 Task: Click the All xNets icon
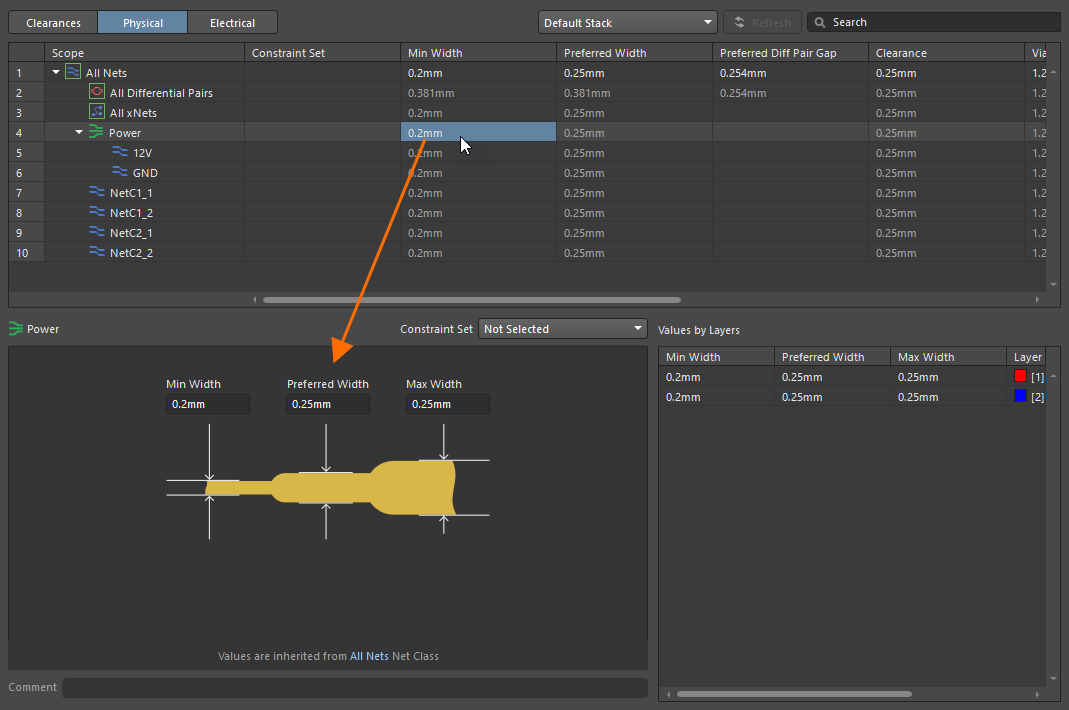[x=97, y=112]
